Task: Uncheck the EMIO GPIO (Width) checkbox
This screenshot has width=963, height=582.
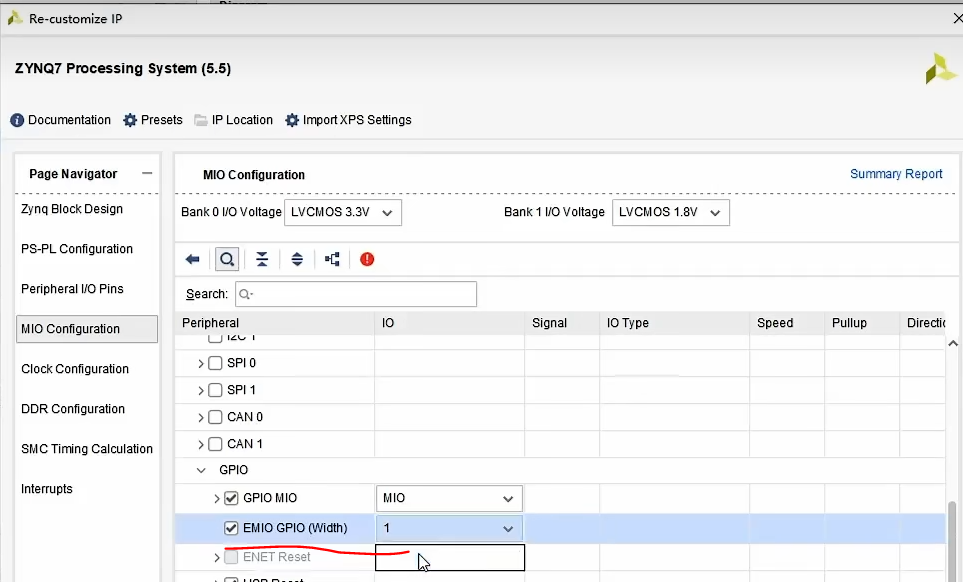Action: click(231, 528)
